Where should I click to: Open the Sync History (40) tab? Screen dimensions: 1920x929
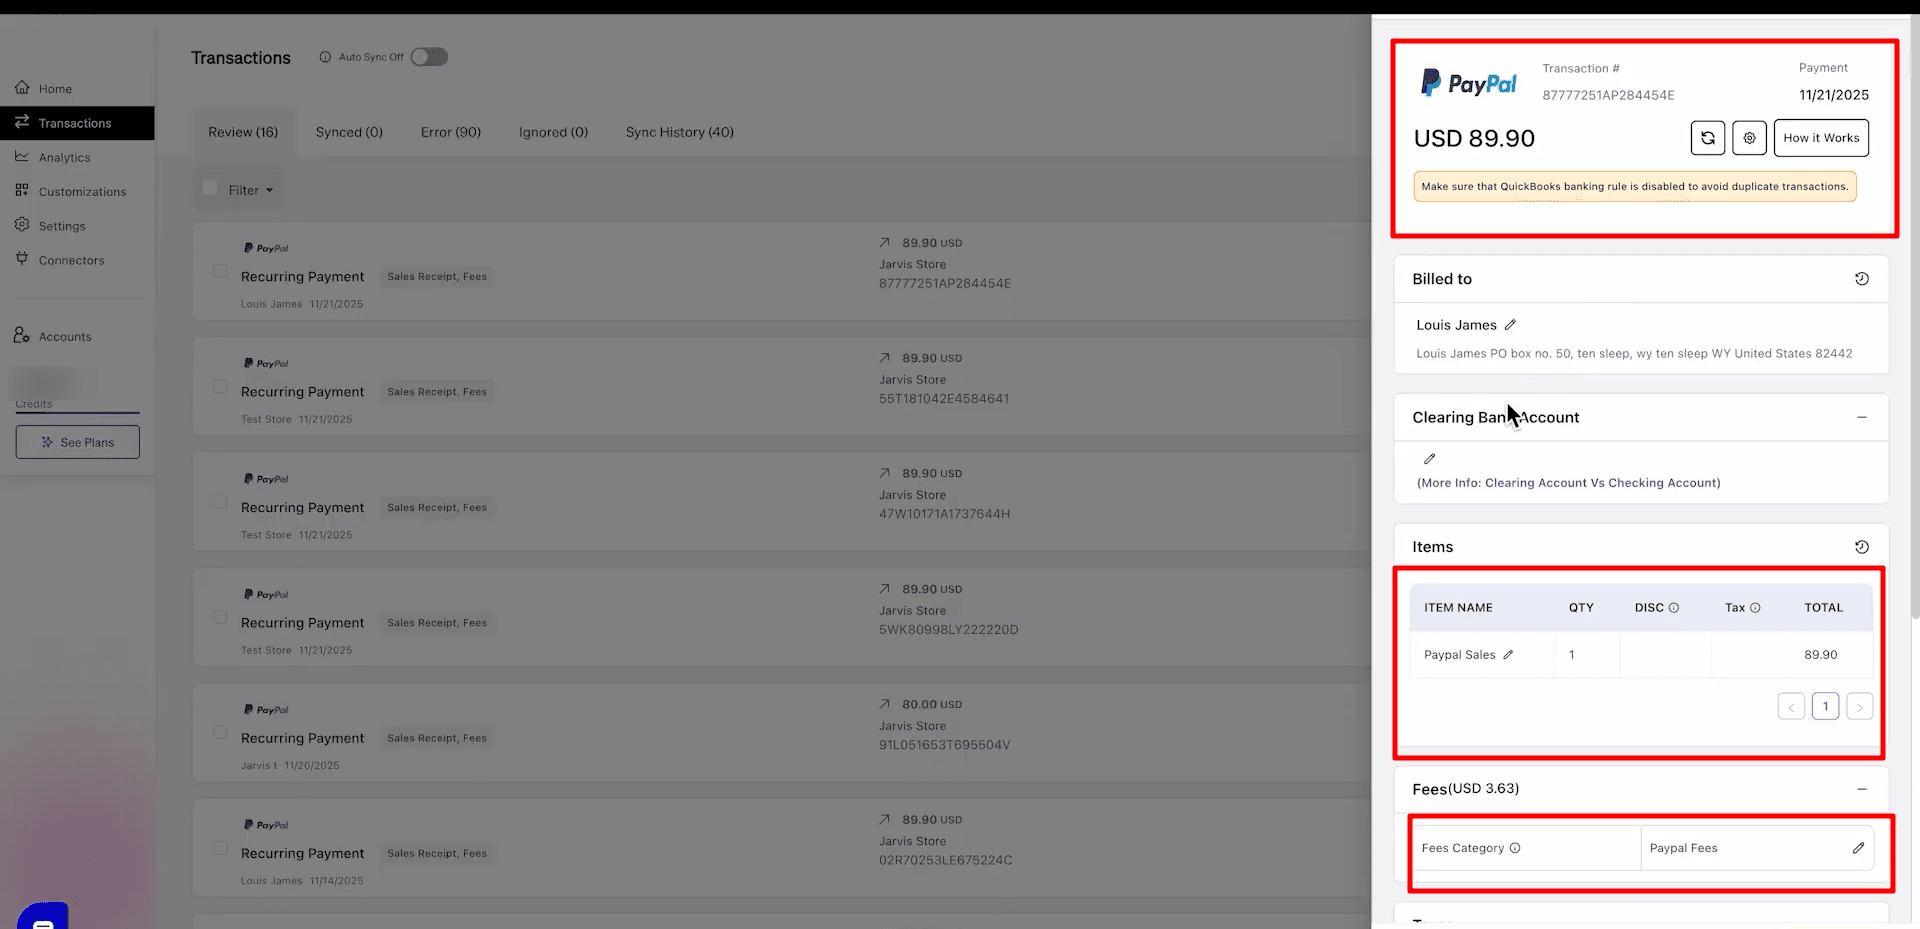point(680,132)
